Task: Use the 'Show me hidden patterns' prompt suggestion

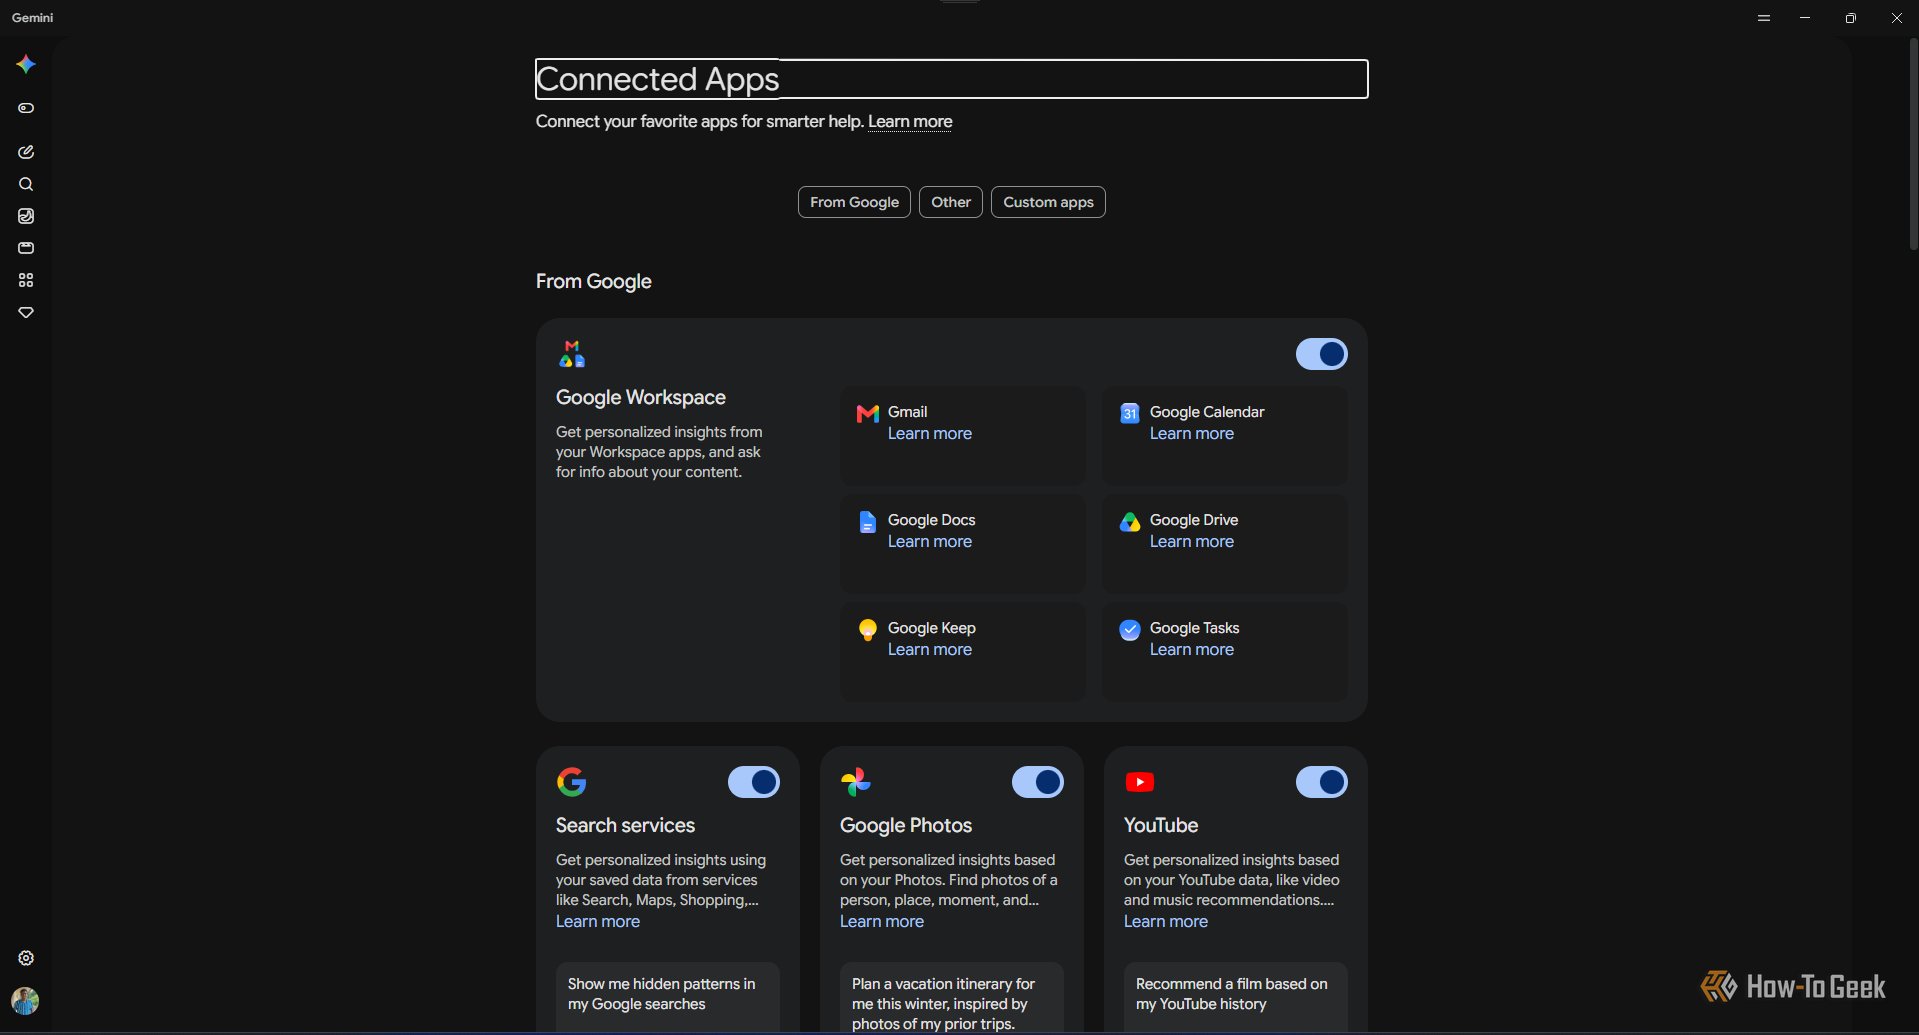Action: [668, 997]
